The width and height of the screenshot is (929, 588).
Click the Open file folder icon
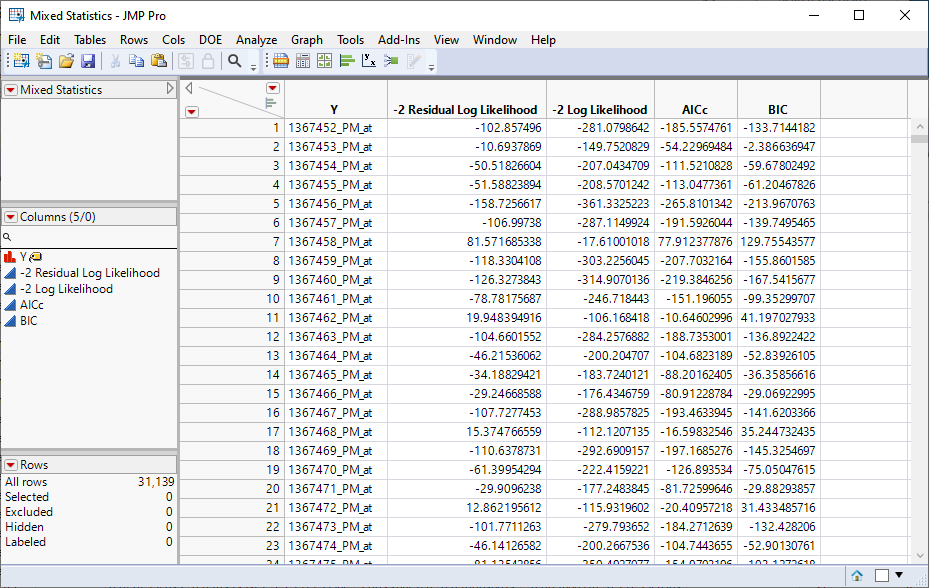pos(66,61)
